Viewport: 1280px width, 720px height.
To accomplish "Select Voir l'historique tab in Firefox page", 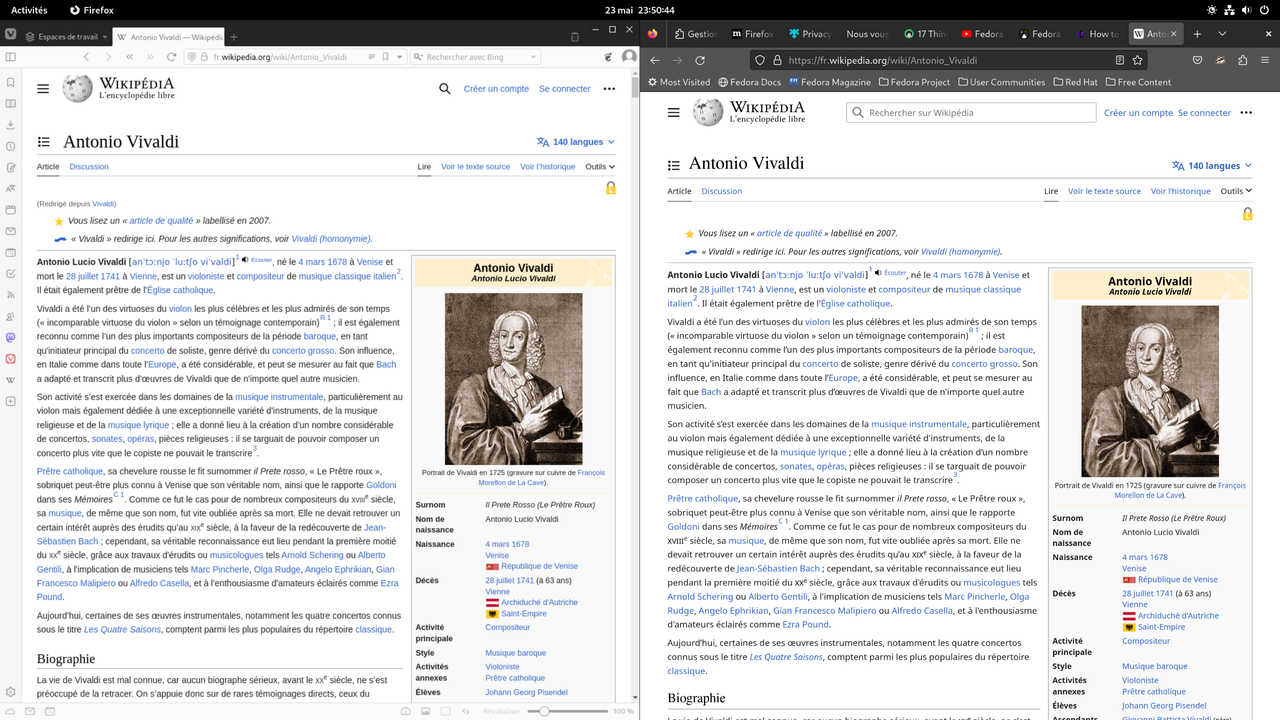I will coord(1180,191).
